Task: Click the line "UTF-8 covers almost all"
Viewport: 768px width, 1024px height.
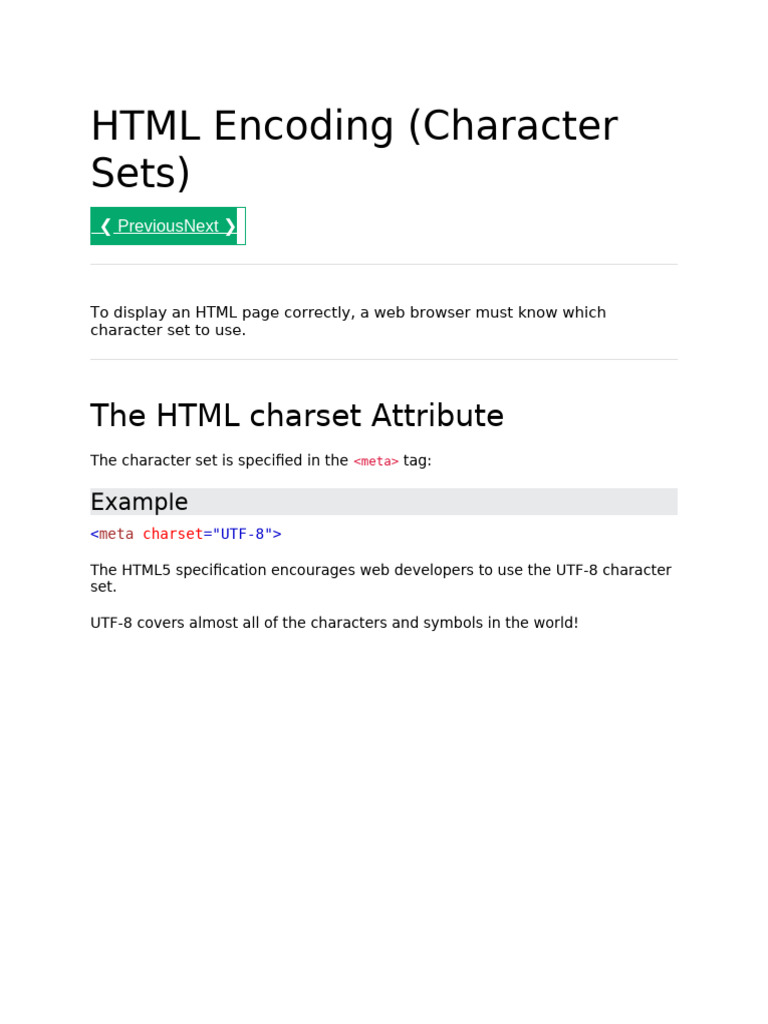Action: [x=334, y=623]
